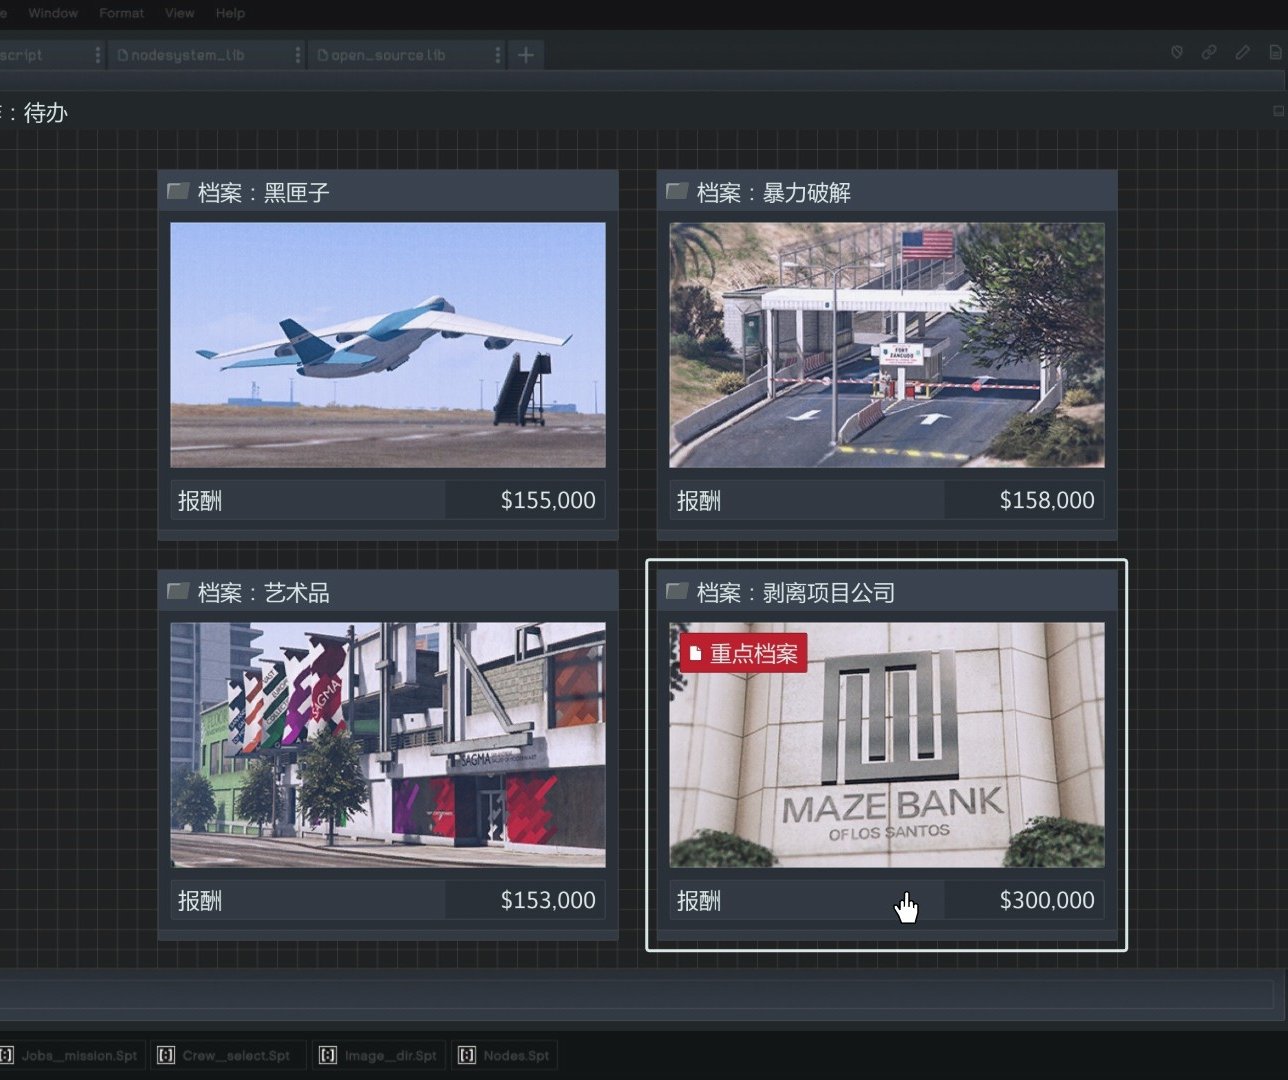
Task: Click folder icon of 档案：艺术品 card
Action: (x=178, y=591)
